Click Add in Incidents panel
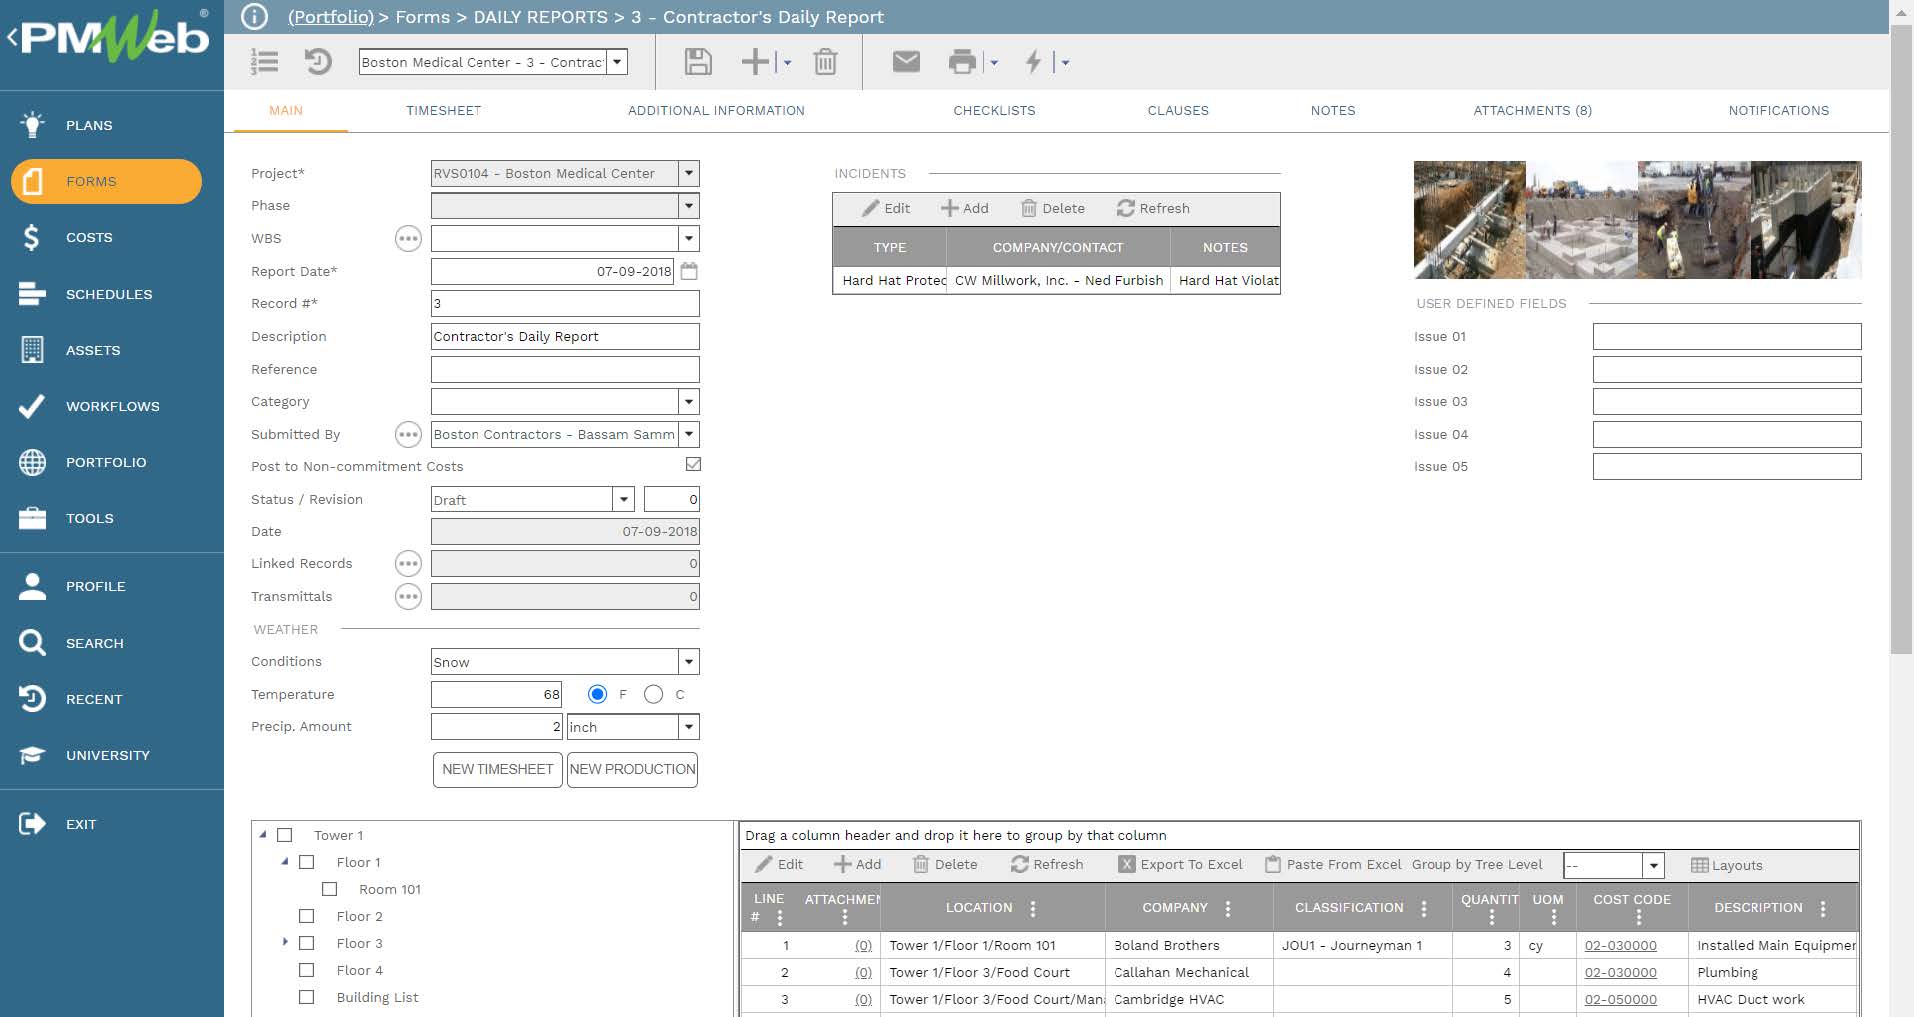 (964, 208)
